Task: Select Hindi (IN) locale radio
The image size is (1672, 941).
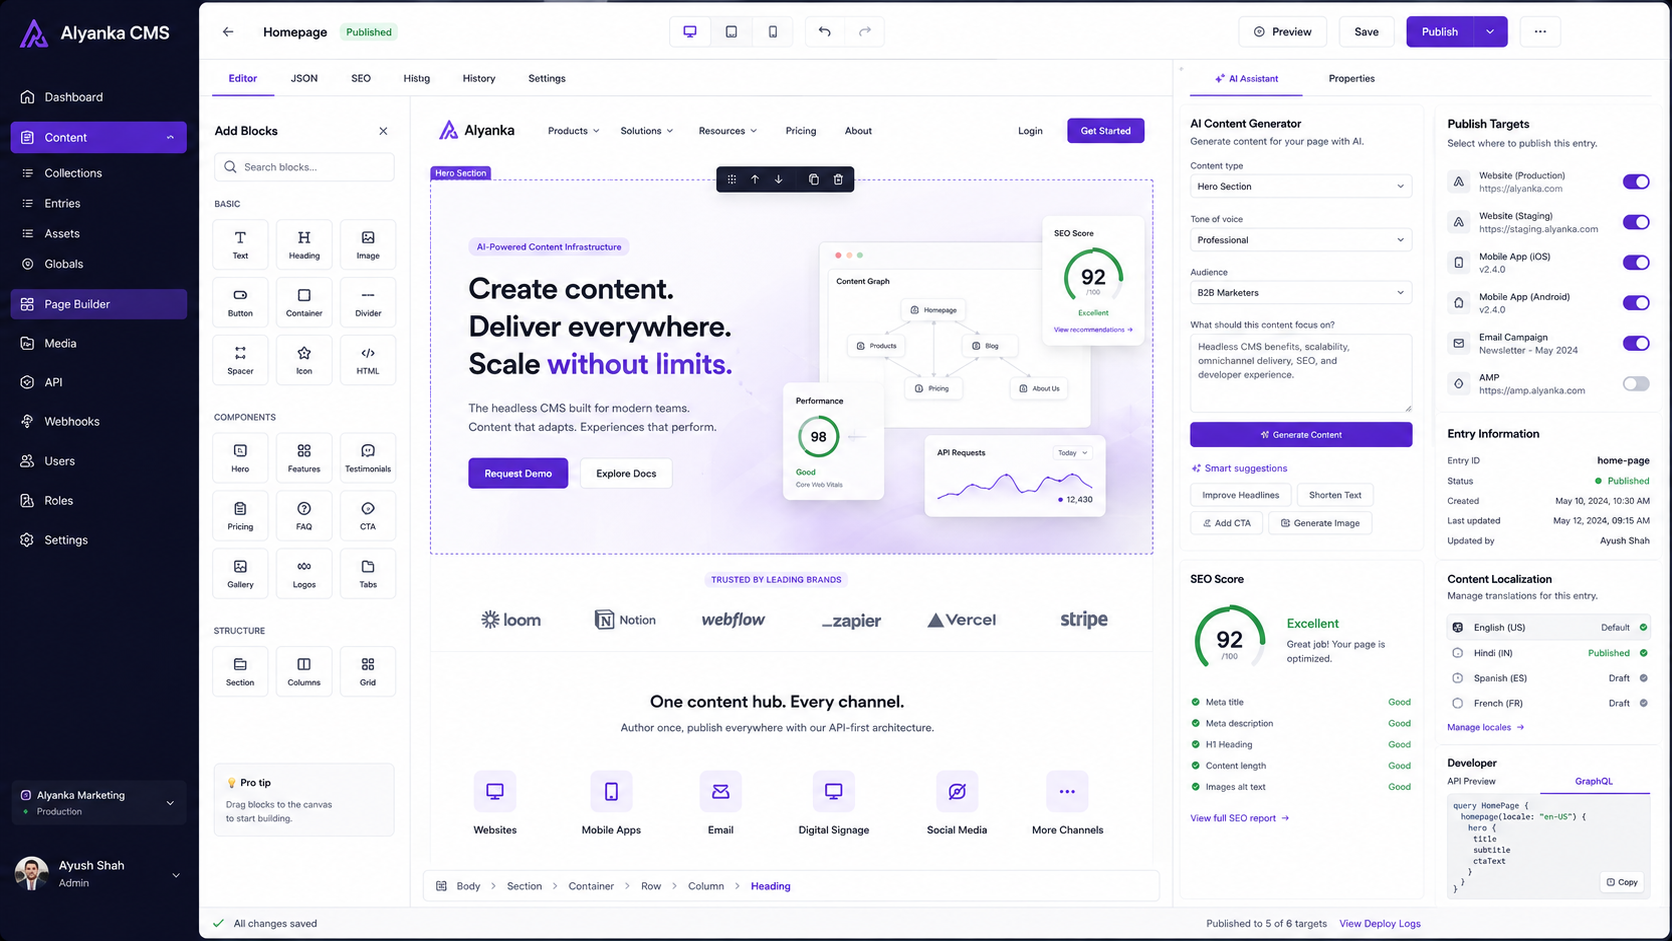Action: pos(1457,653)
